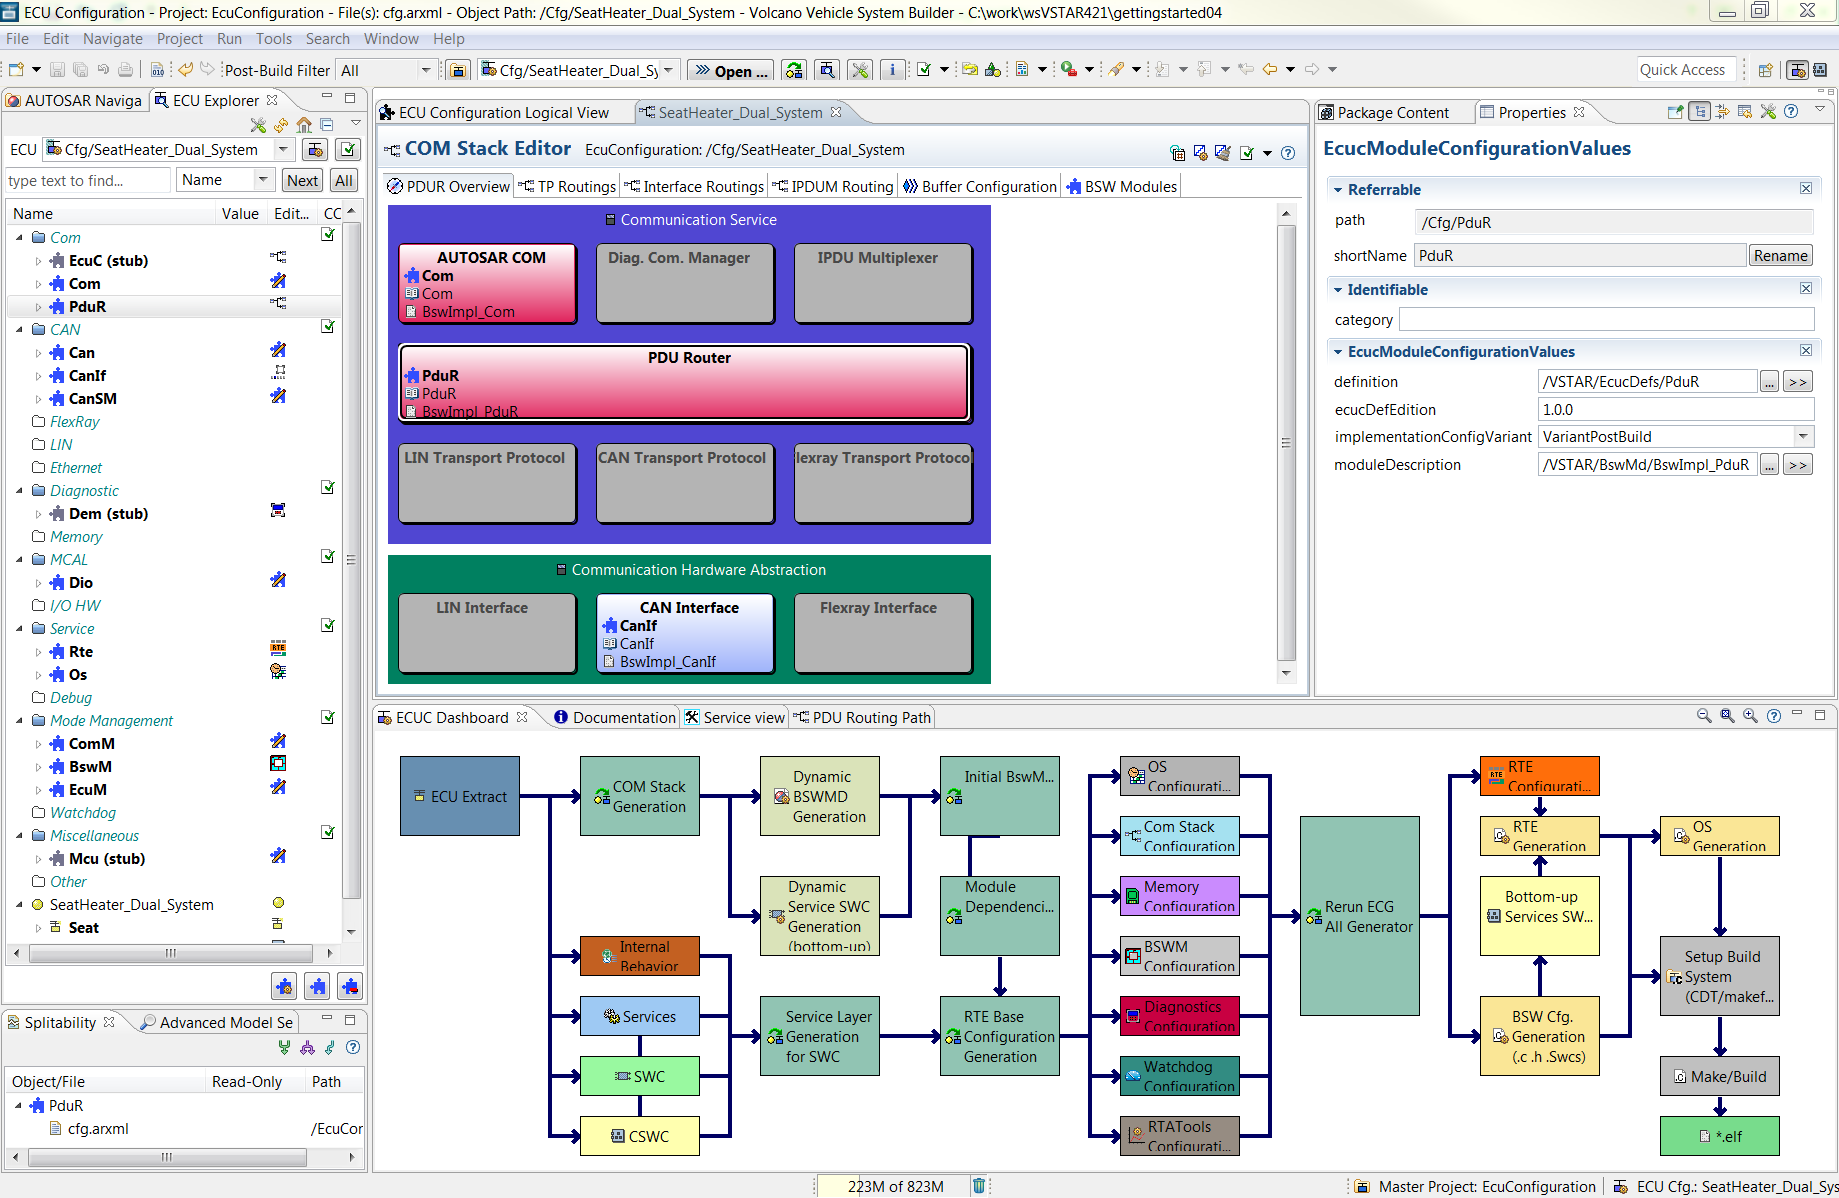1839x1198 pixels.
Task: Click the Next search button
Action: pos(302,181)
